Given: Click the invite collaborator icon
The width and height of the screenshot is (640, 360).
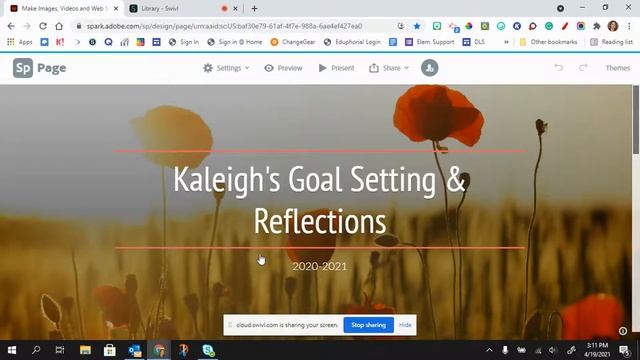Looking at the screenshot, I should click(x=429, y=68).
